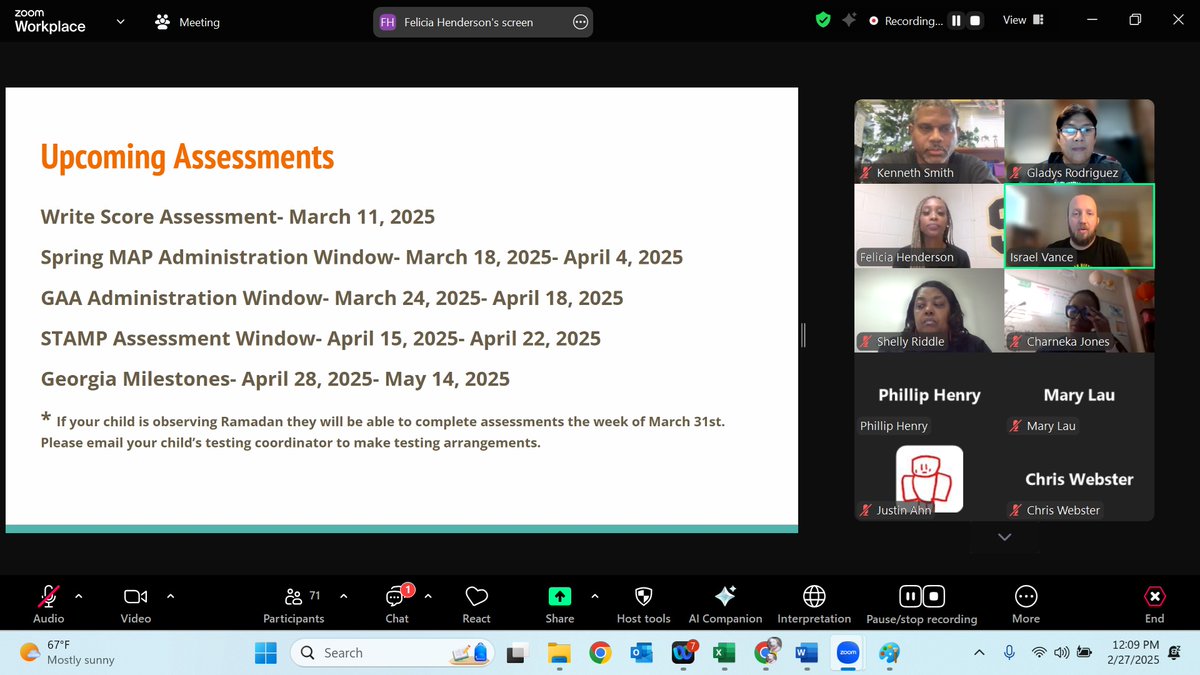Click the red End meeting button
Screen dimensions: 1200x675
(1154, 603)
